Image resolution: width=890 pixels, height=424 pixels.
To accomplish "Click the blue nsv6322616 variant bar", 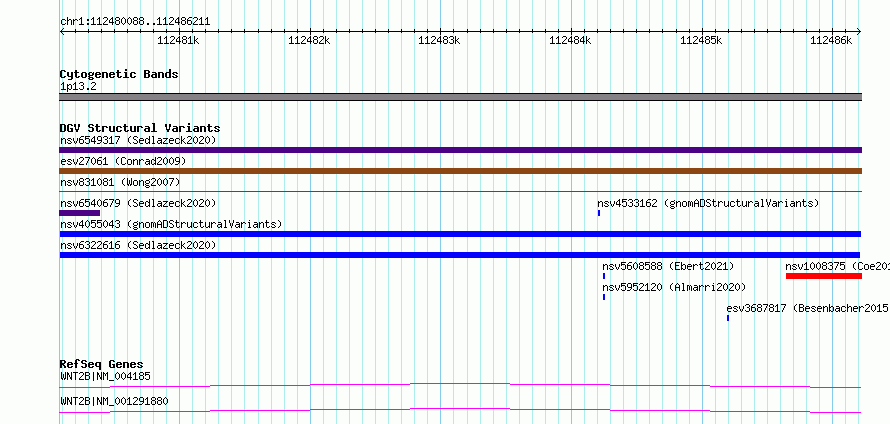I will pos(460,255).
